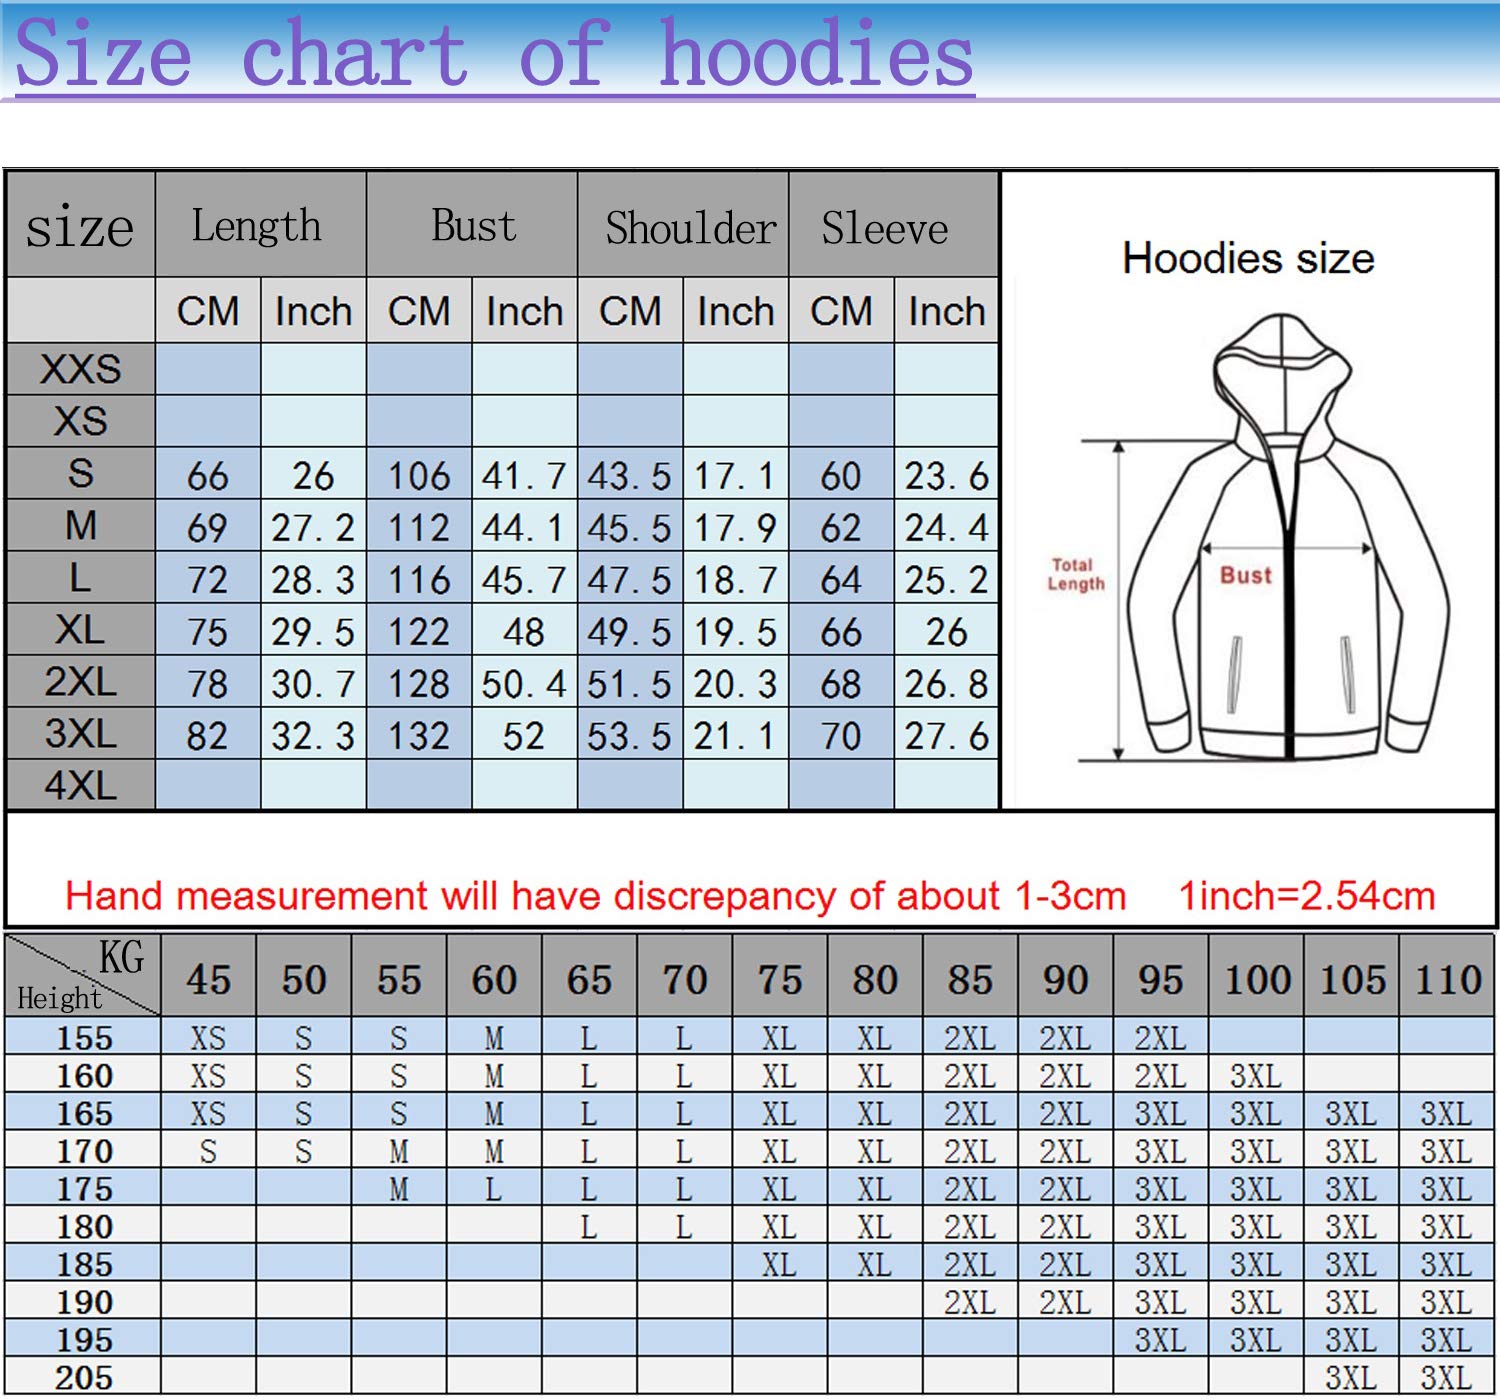Screen dimensions: 1500x1399
Task: Click the "47.5" shoulder CM value
Action: pos(630,579)
